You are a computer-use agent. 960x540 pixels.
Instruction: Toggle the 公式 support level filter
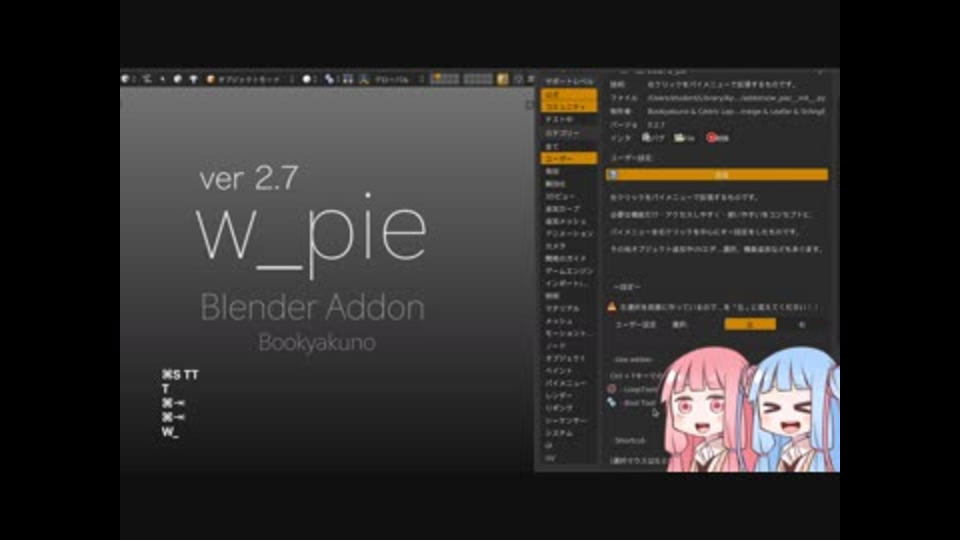569,94
